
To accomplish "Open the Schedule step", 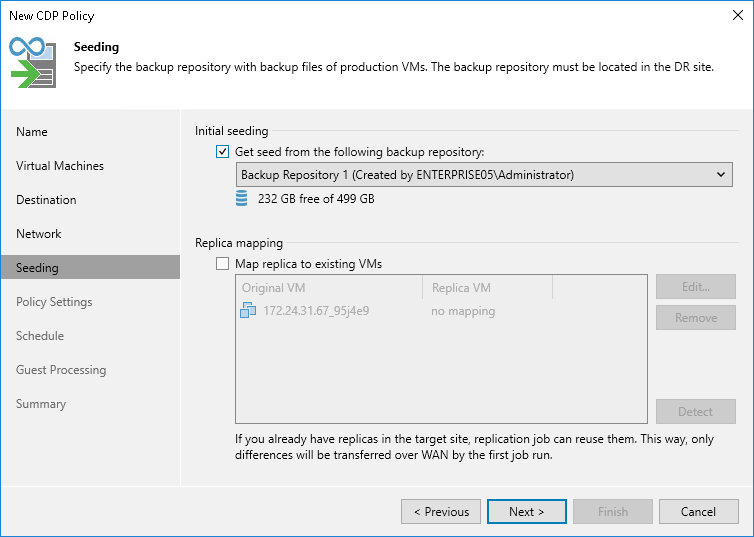I will (40, 336).
